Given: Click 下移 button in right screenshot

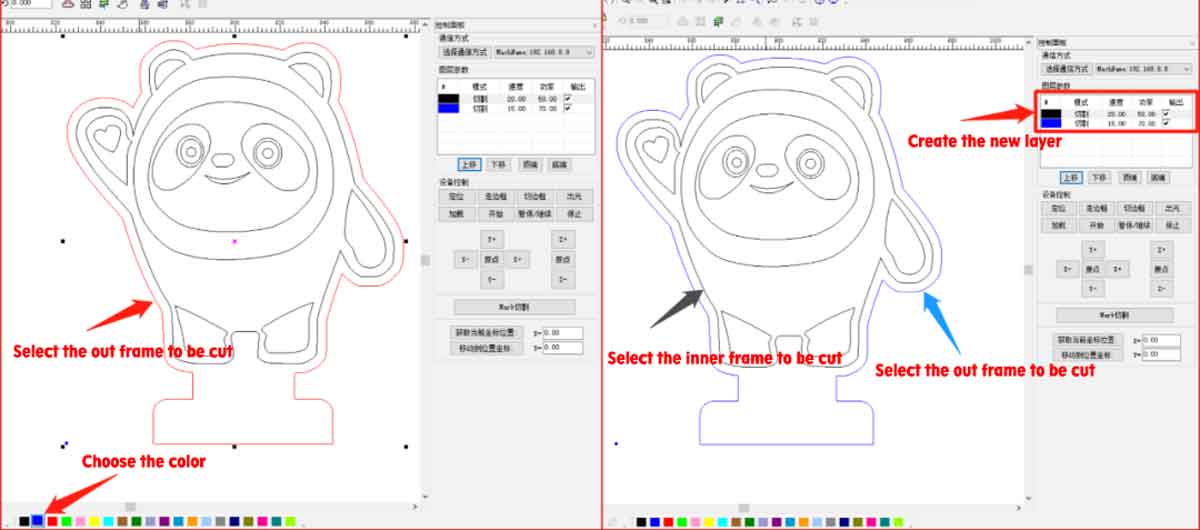Looking at the screenshot, I should coord(1099,176).
